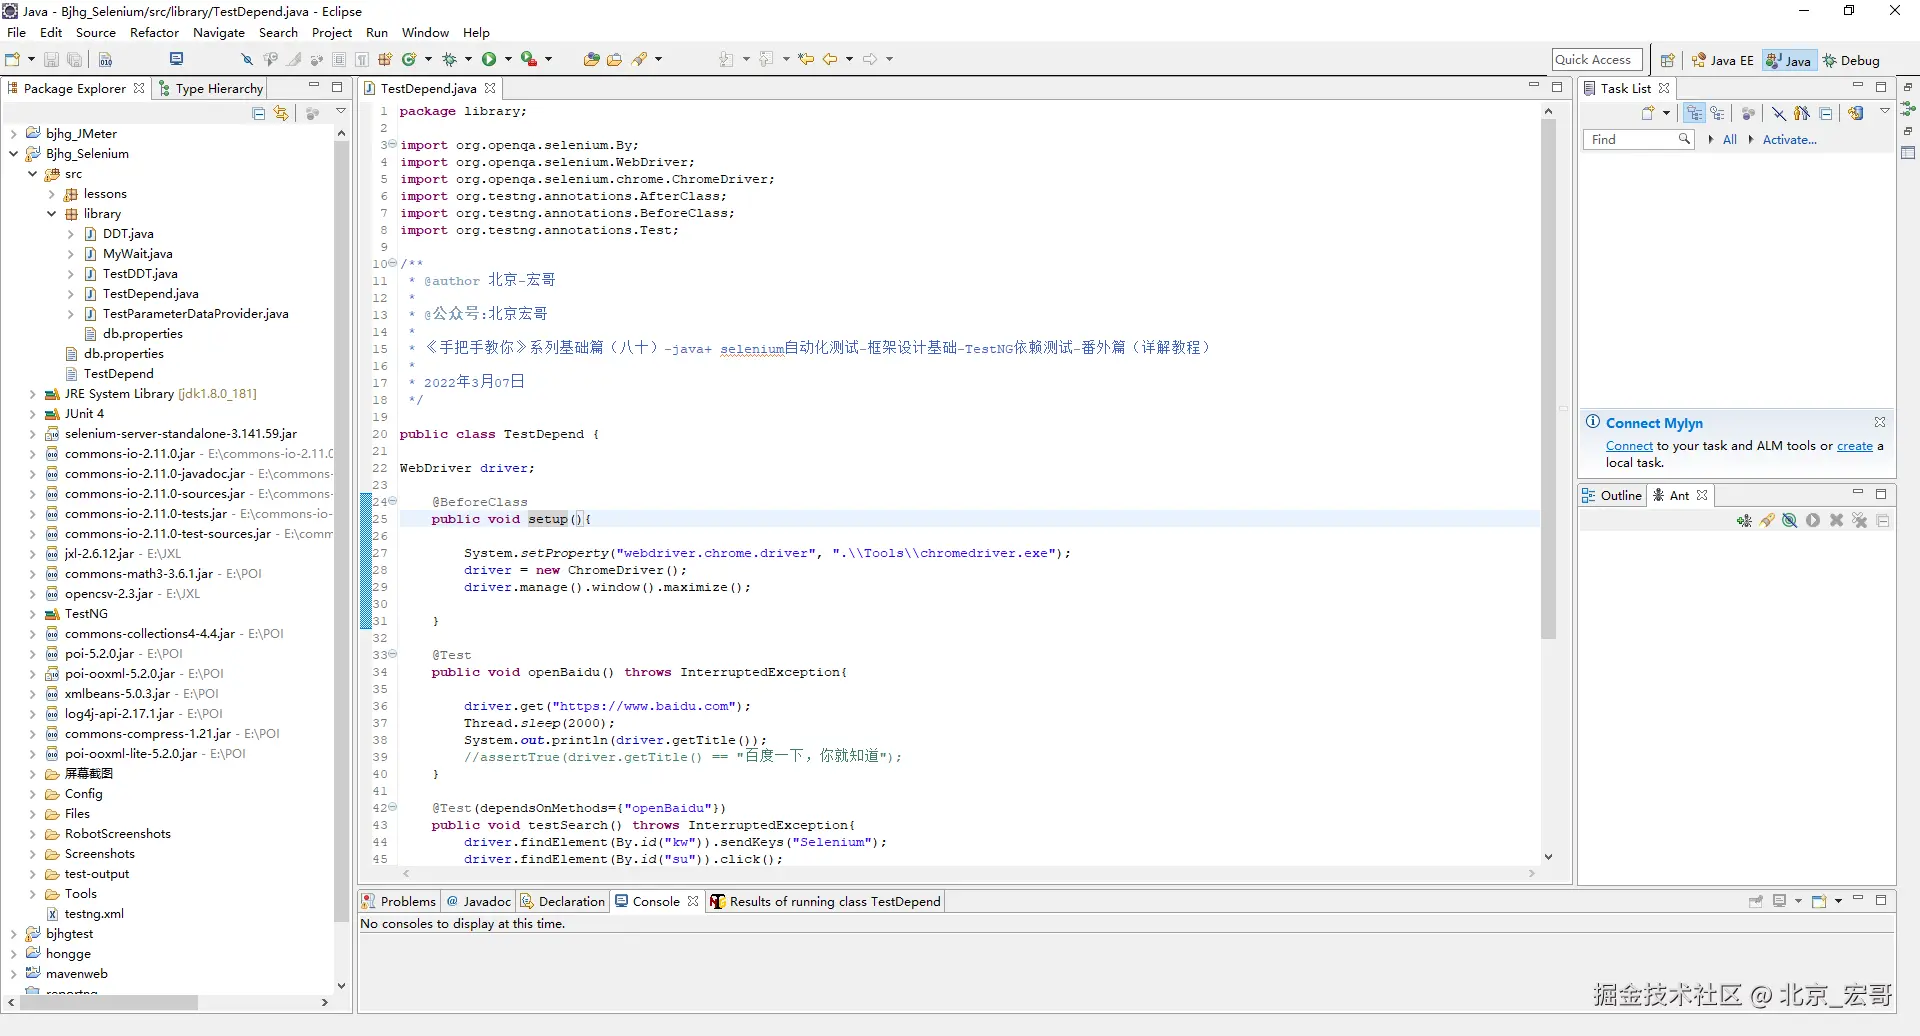This screenshot has height=1036, width=1920.
Task: Toggle Focus on Workweek in Task List
Action: pos(1748,113)
